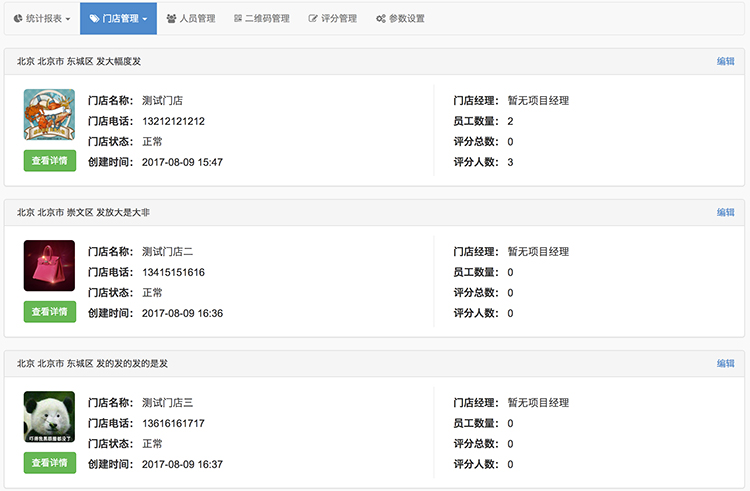Click the tag icon on 门店管理
This screenshot has width=750, height=491.
[94, 19]
